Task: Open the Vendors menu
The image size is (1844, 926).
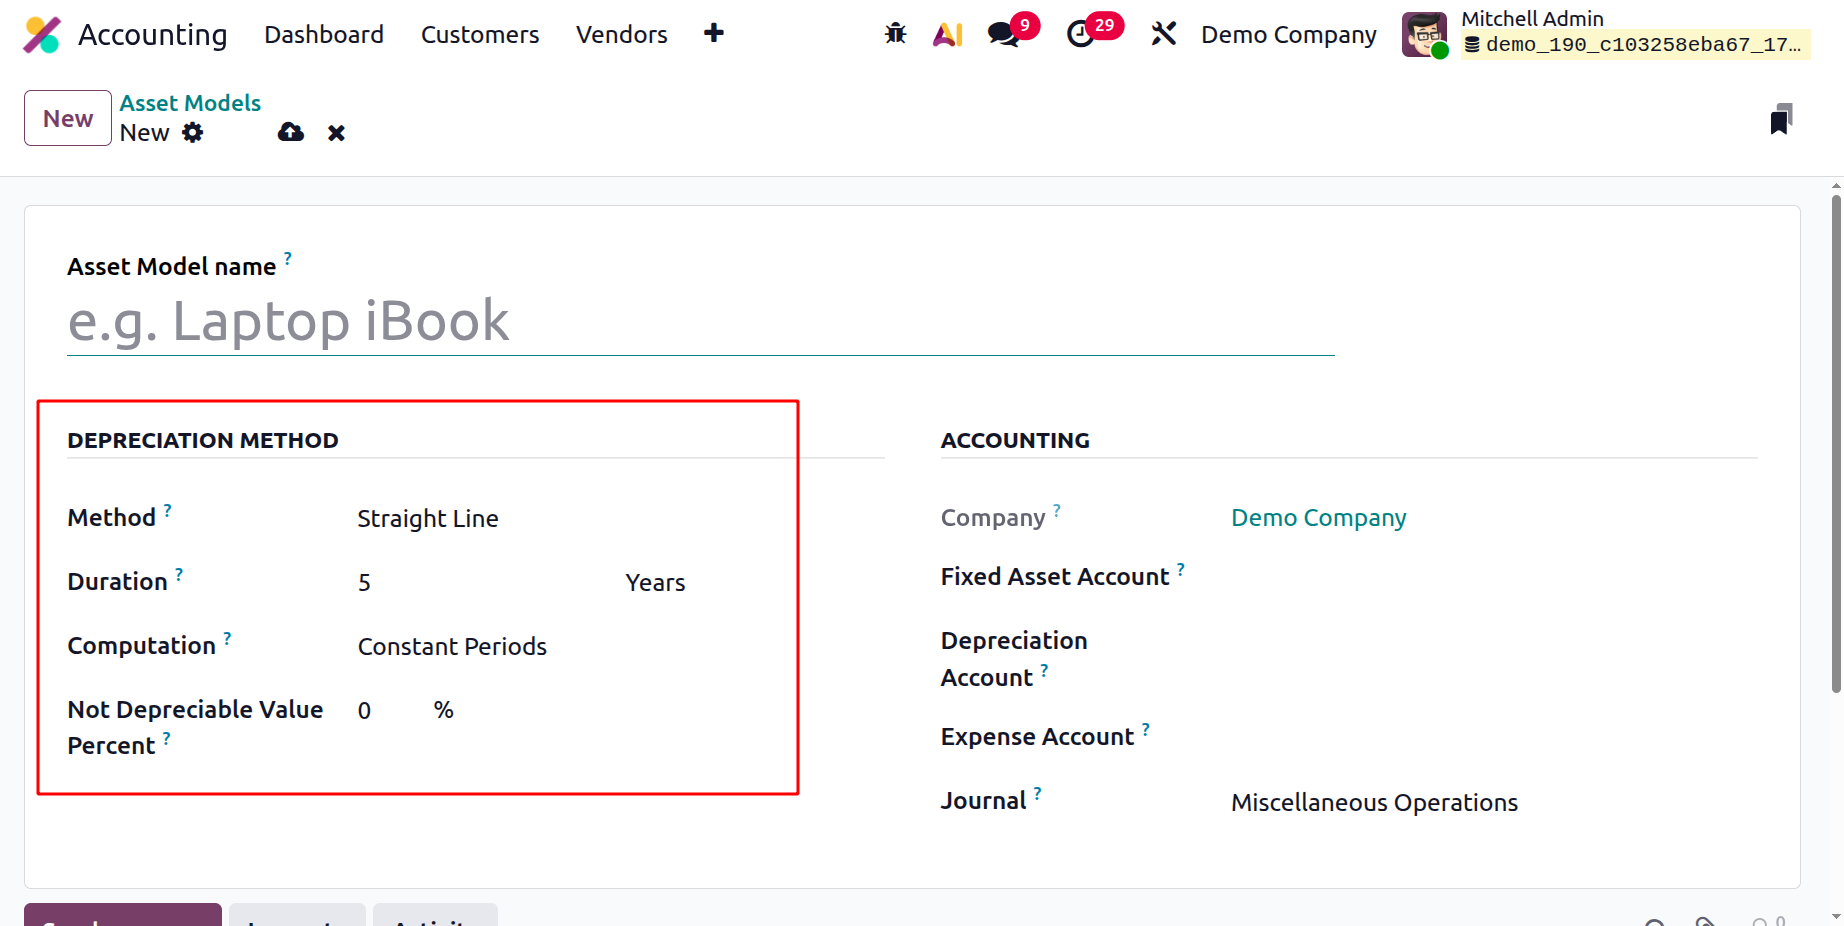Action: click(622, 34)
